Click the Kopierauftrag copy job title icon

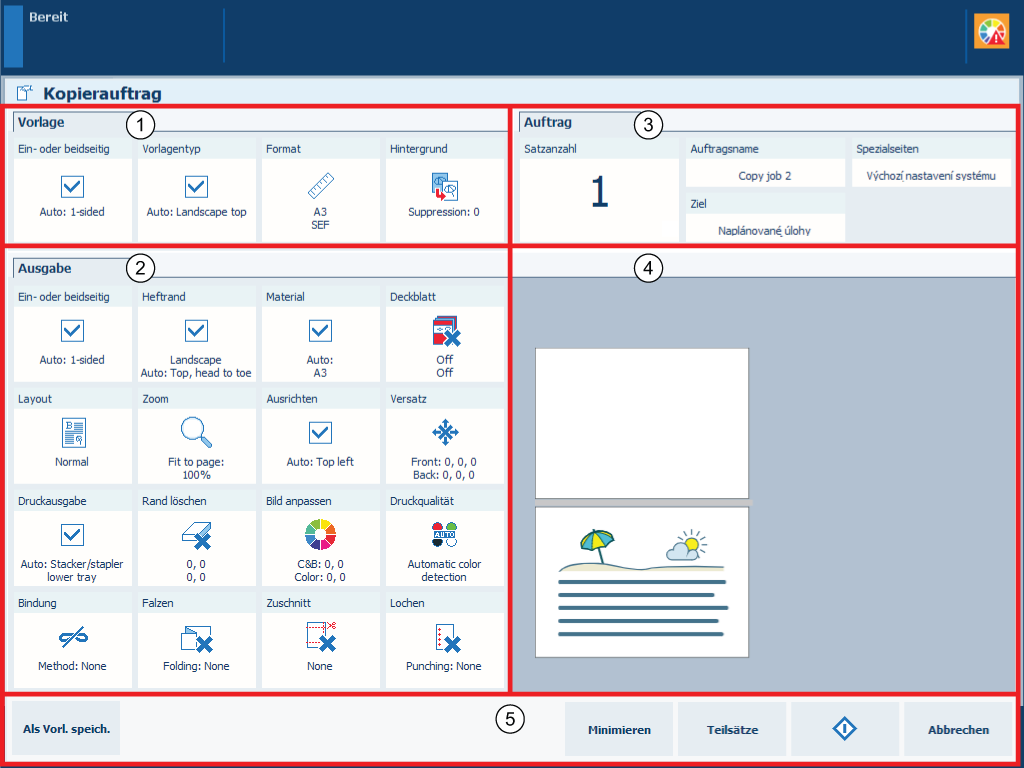[x=25, y=93]
